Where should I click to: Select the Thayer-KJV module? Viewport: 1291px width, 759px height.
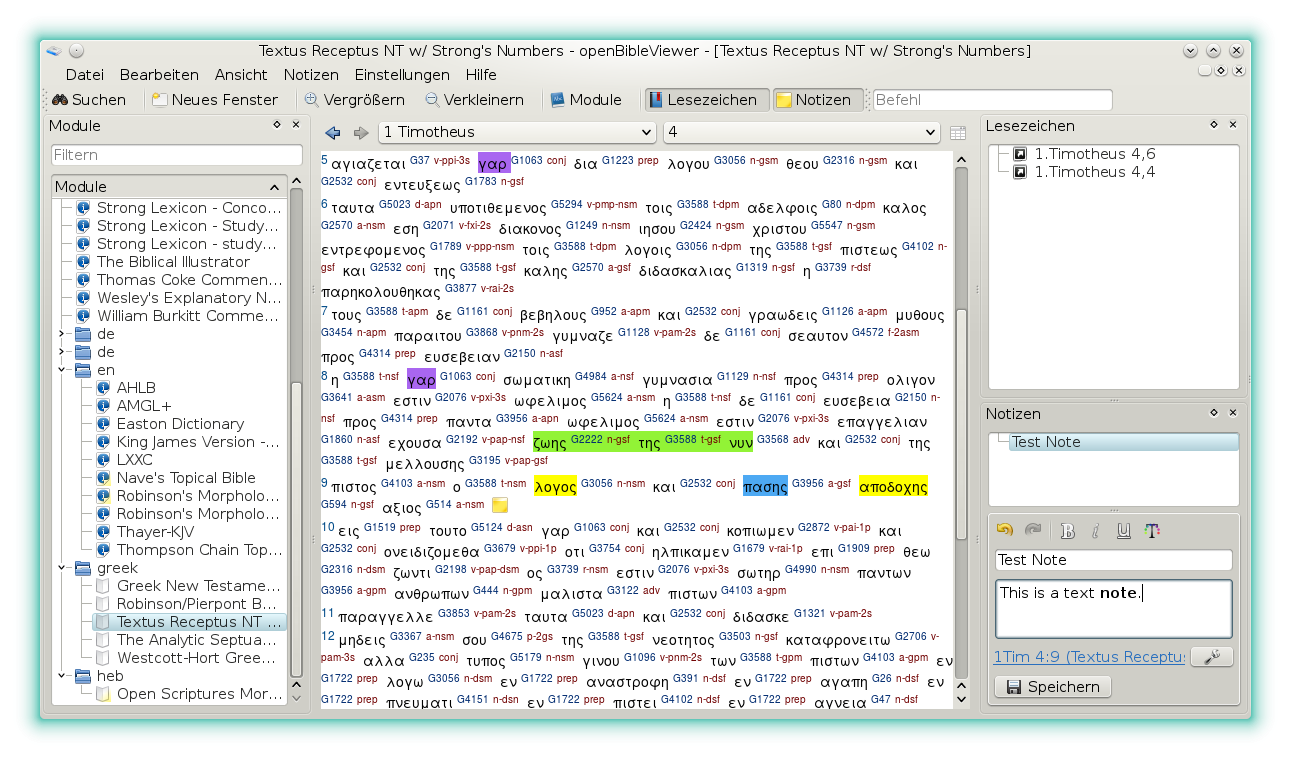pyautogui.click(x=155, y=532)
